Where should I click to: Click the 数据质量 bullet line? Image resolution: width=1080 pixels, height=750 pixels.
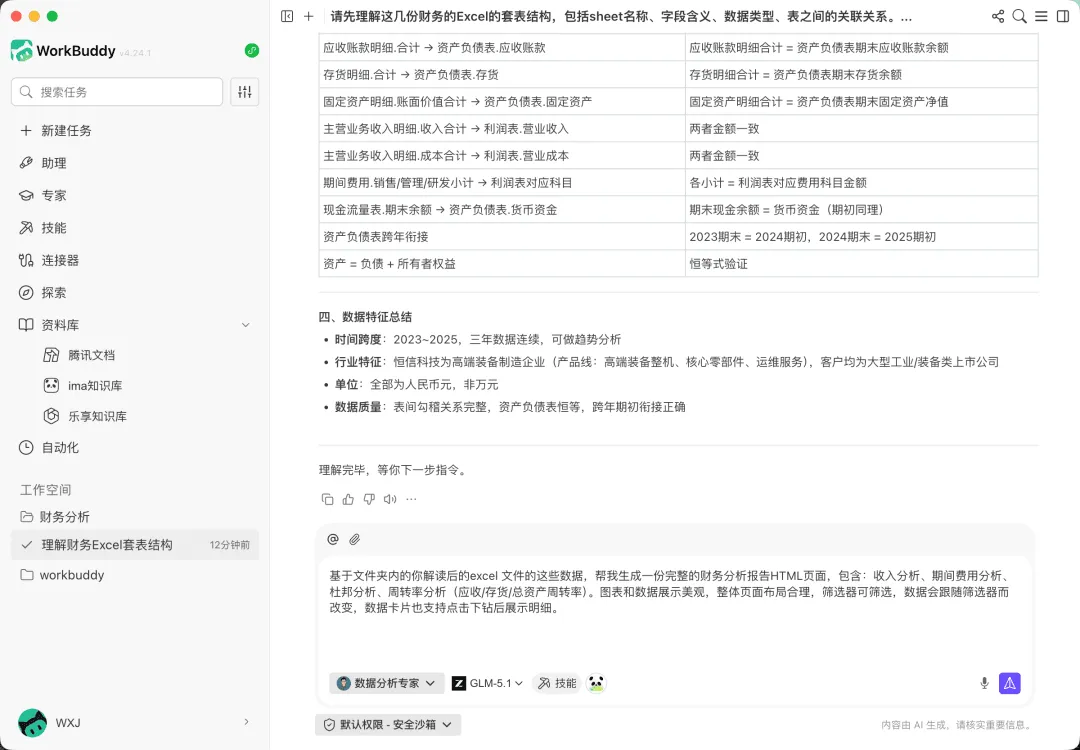point(510,407)
